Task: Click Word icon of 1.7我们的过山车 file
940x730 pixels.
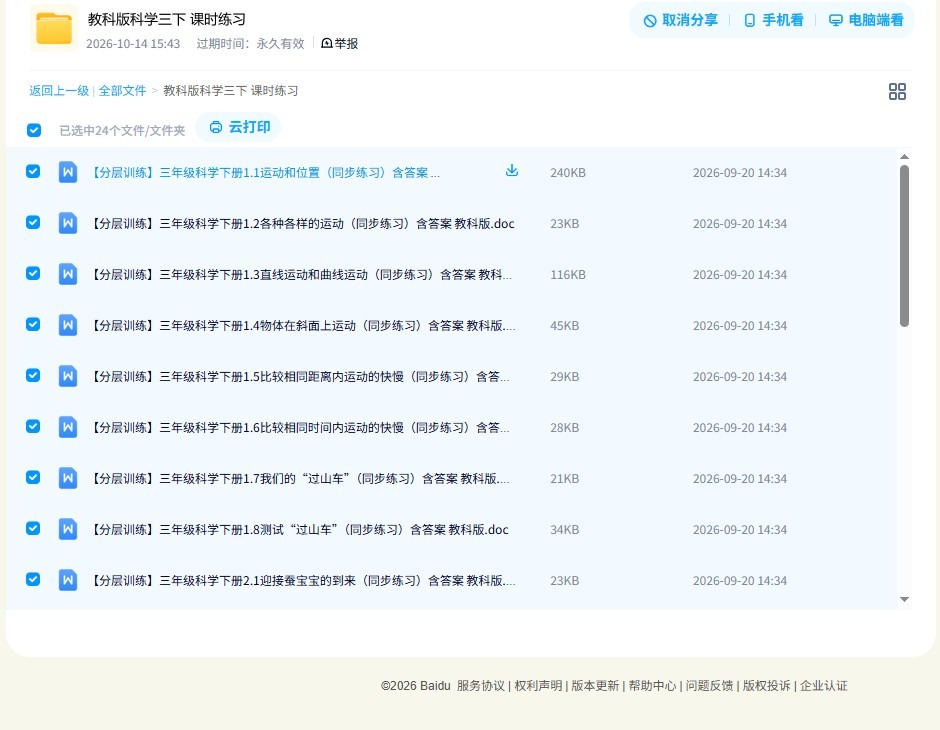Action: (x=68, y=478)
